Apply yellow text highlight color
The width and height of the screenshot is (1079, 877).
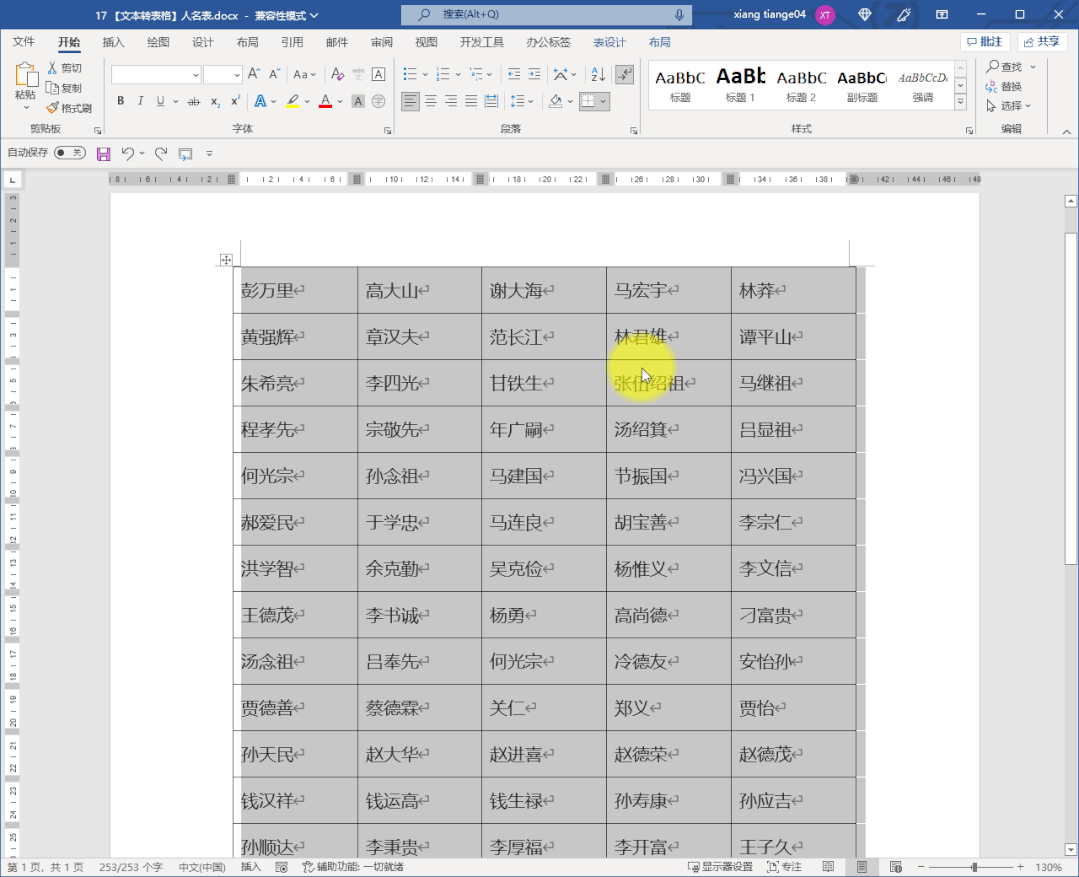(x=291, y=101)
